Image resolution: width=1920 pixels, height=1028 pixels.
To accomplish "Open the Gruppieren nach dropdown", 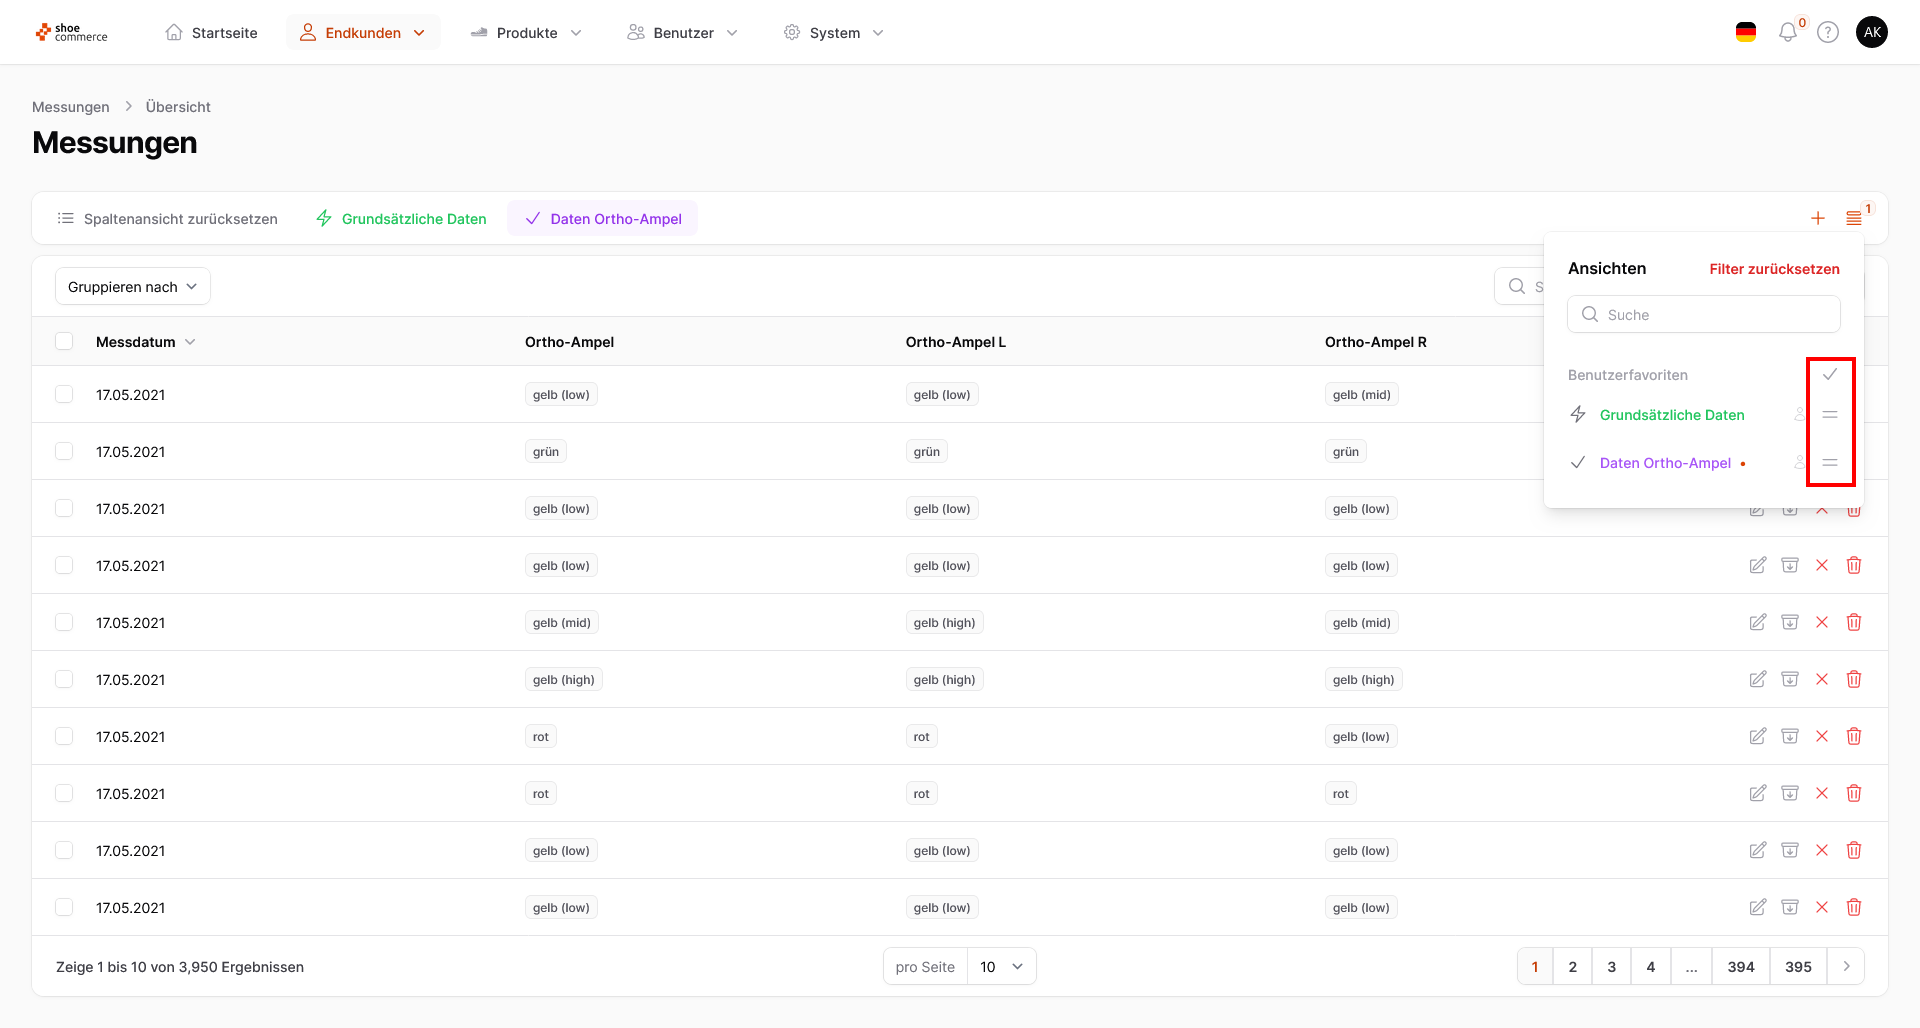I will click(x=132, y=287).
